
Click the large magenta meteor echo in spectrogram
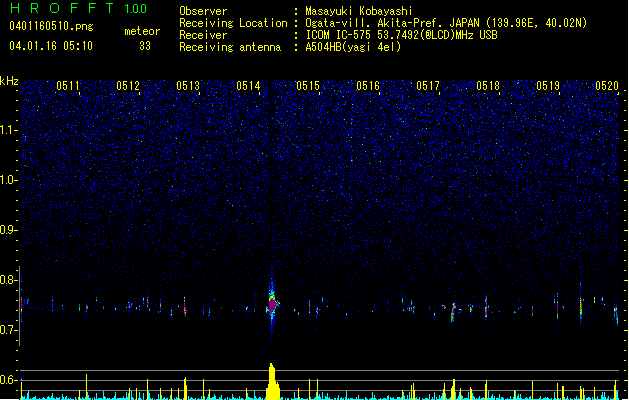272,305
